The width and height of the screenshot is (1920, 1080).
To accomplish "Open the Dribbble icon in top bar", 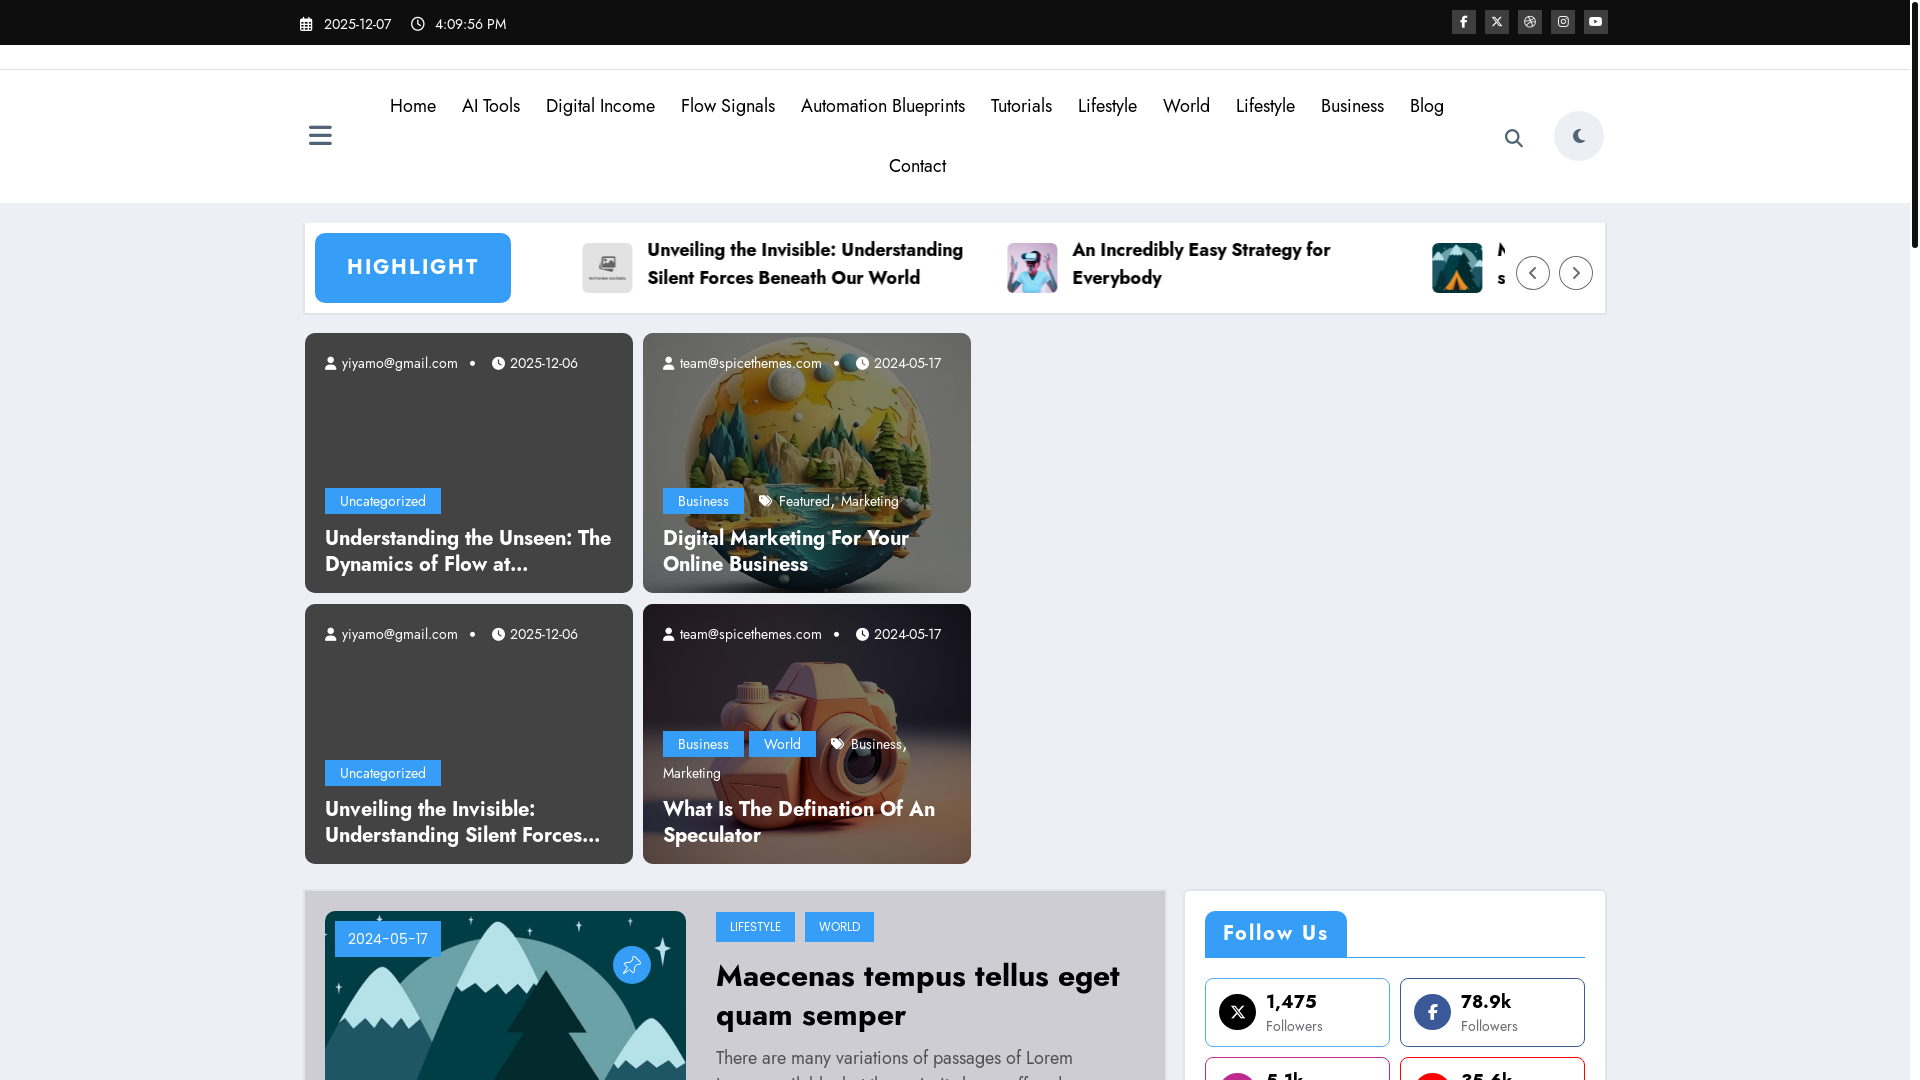I will pyautogui.click(x=1529, y=22).
